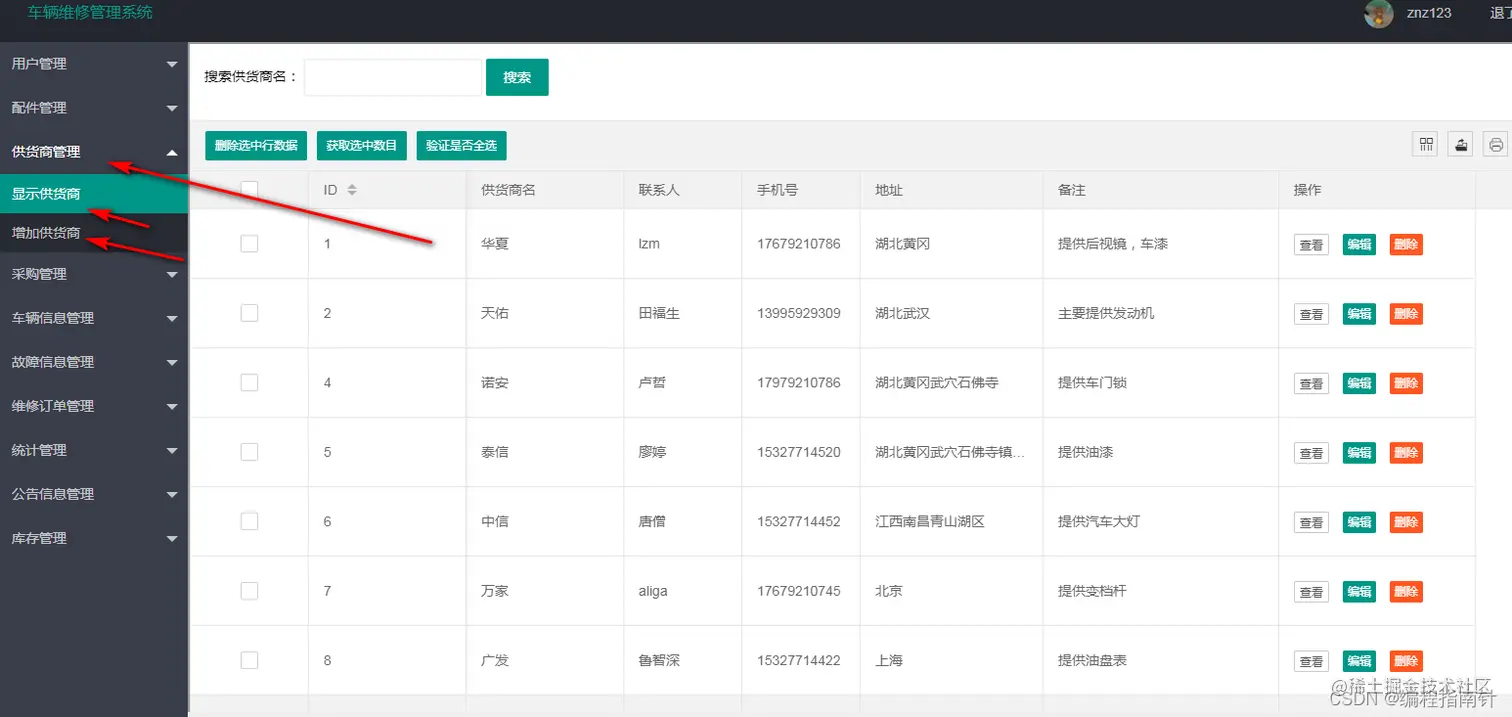1512x717 pixels.
Task: Click 编辑 for supplier 广发
Action: (1359, 661)
